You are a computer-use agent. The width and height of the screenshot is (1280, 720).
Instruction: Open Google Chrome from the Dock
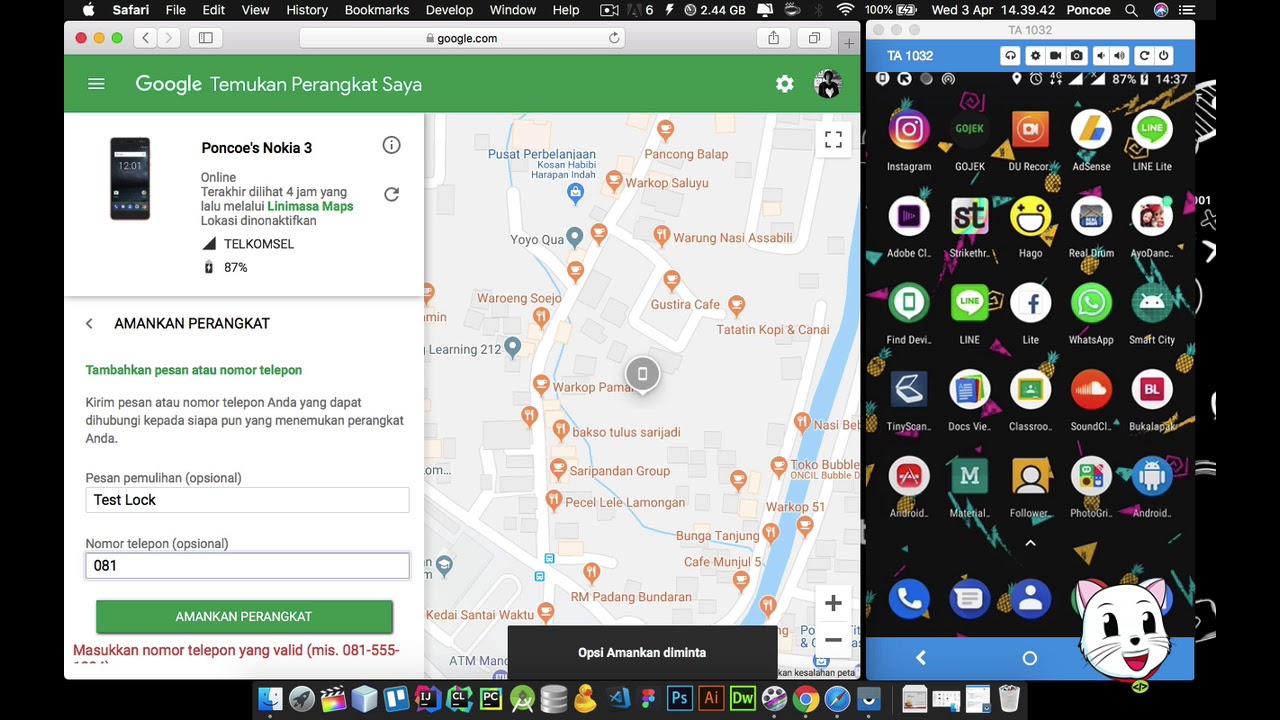[805, 698]
